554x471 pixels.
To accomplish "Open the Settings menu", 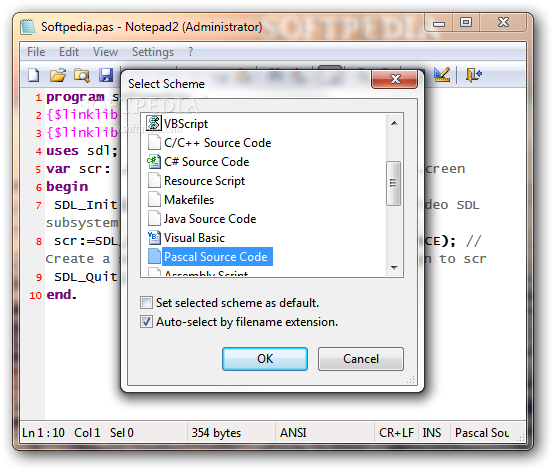I will point(153,52).
